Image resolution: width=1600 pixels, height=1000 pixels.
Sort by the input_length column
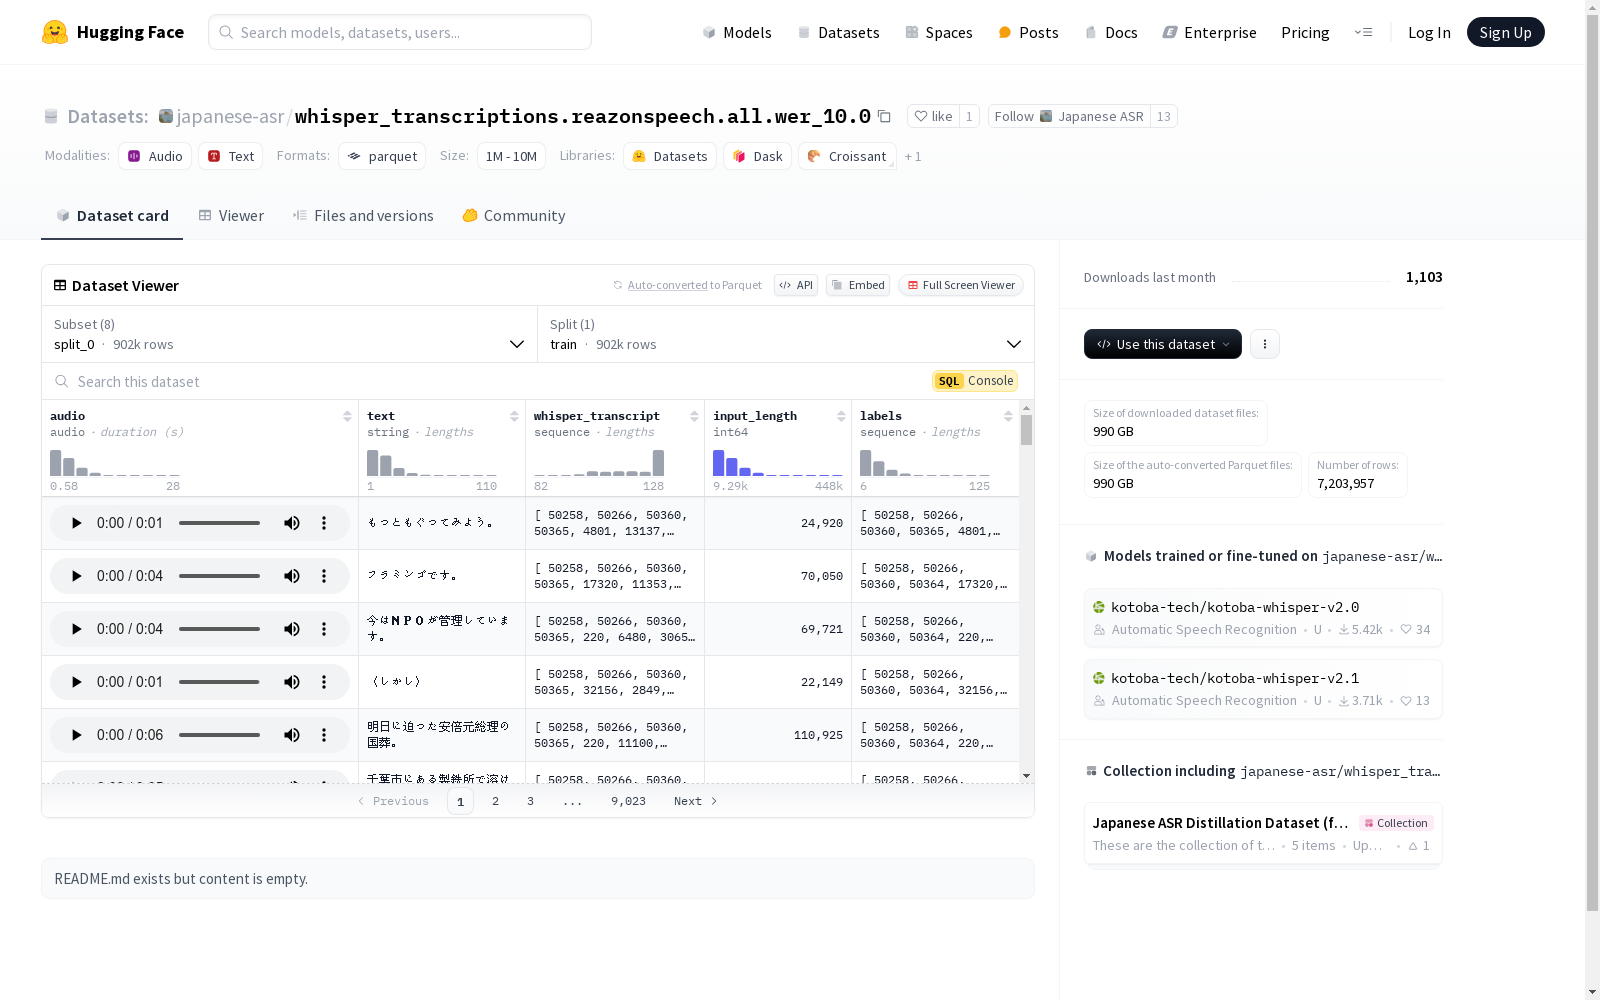841,416
